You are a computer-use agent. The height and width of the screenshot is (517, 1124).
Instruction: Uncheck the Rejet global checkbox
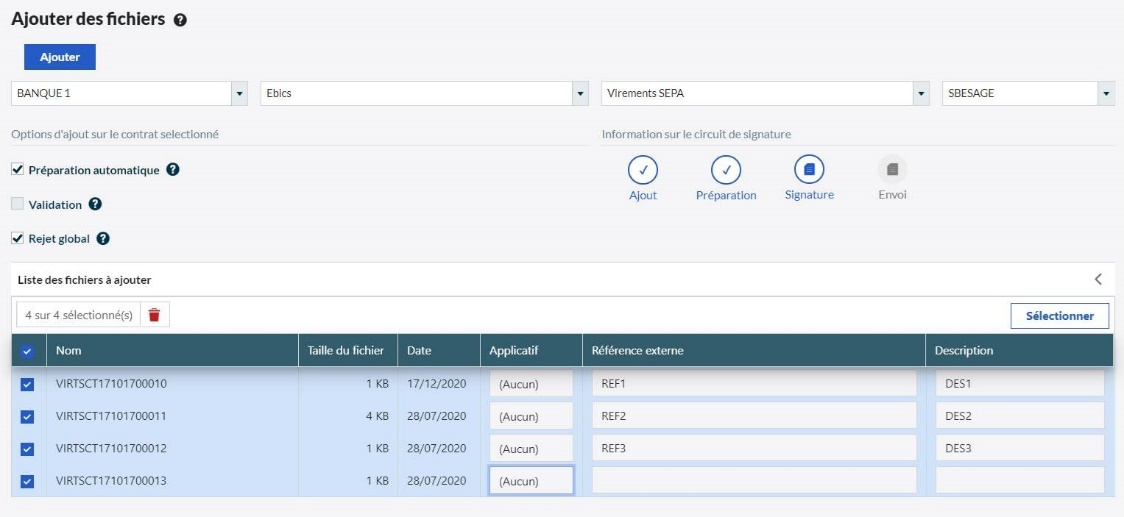click(x=17, y=239)
